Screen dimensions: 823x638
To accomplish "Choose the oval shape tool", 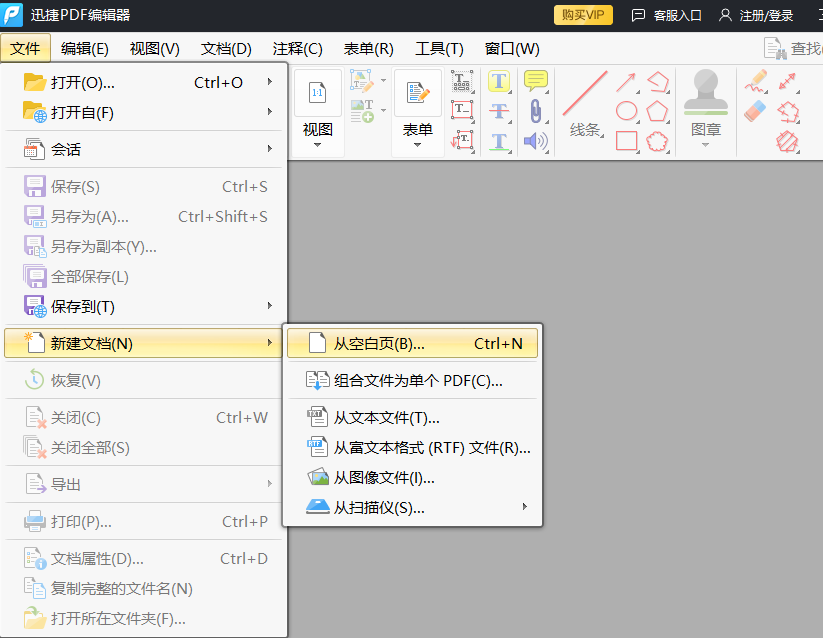I will (x=626, y=111).
